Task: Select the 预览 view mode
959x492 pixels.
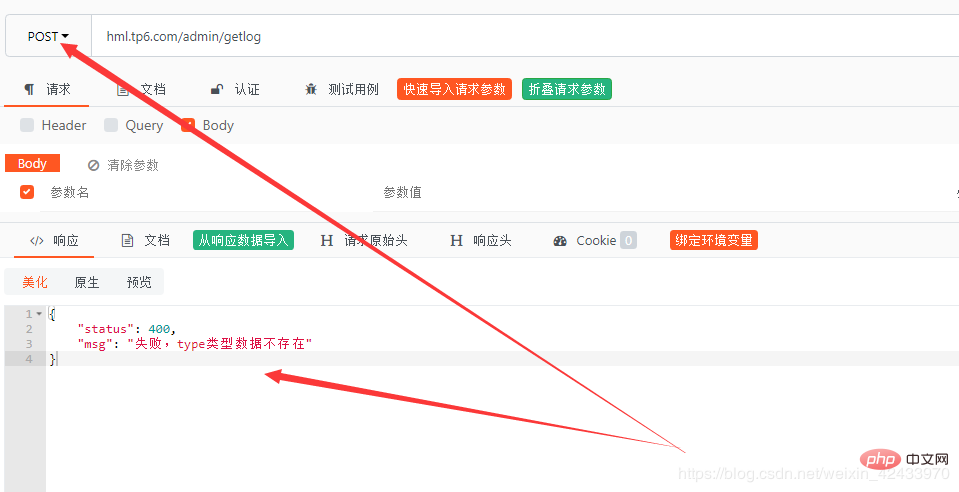Action: 139,282
